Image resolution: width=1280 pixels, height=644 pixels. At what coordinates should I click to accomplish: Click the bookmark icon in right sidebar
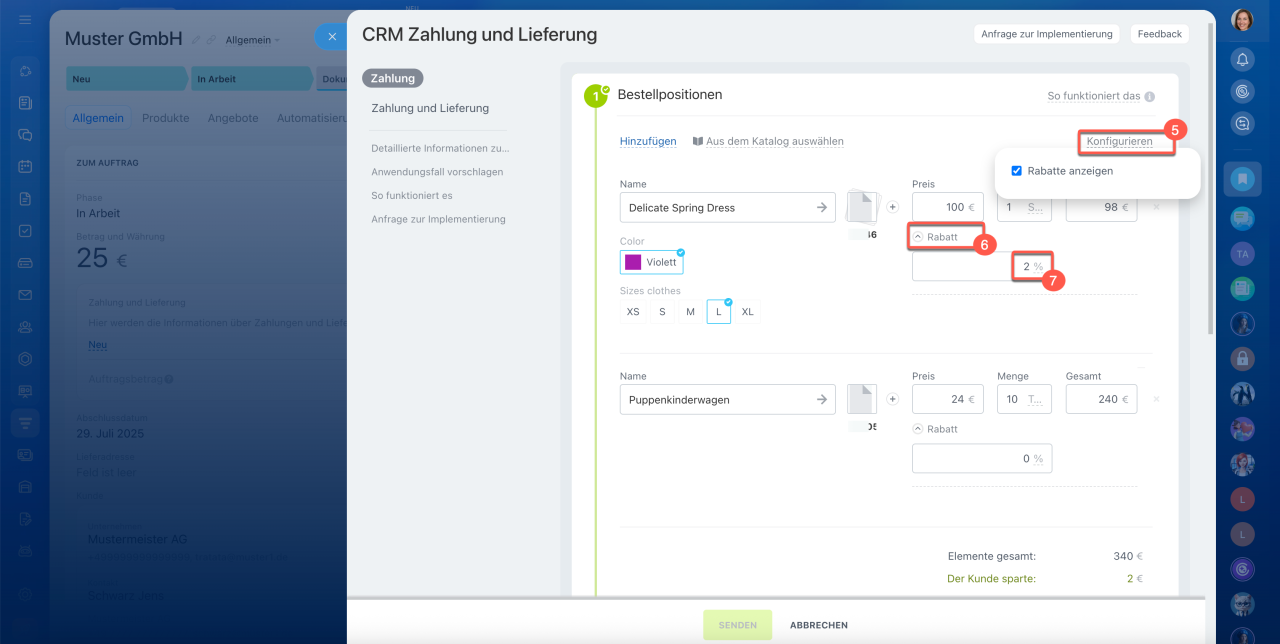click(1242, 180)
